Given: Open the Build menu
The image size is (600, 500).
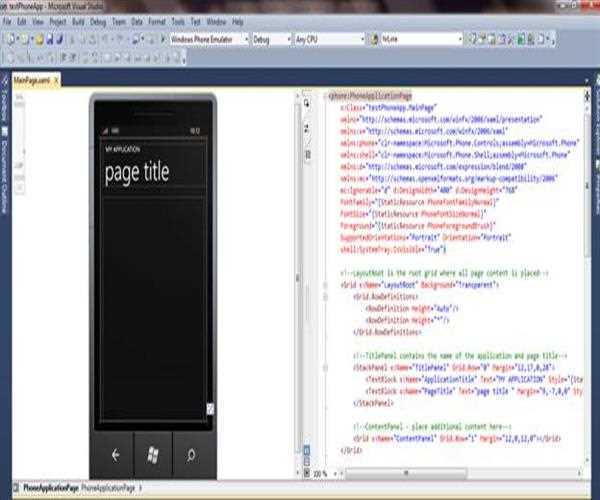Looking at the screenshot, I should pos(75,20).
